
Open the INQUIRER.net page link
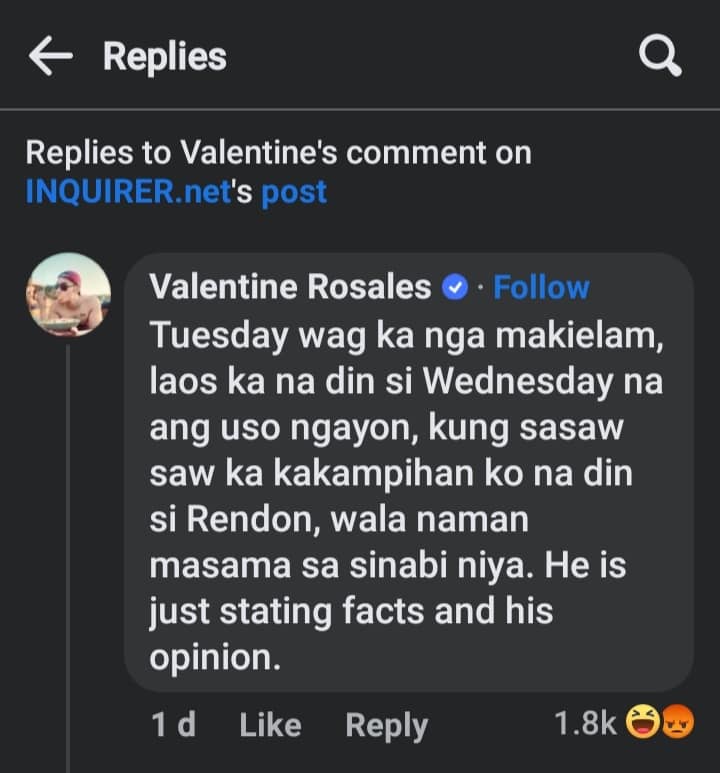click(x=128, y=191)
